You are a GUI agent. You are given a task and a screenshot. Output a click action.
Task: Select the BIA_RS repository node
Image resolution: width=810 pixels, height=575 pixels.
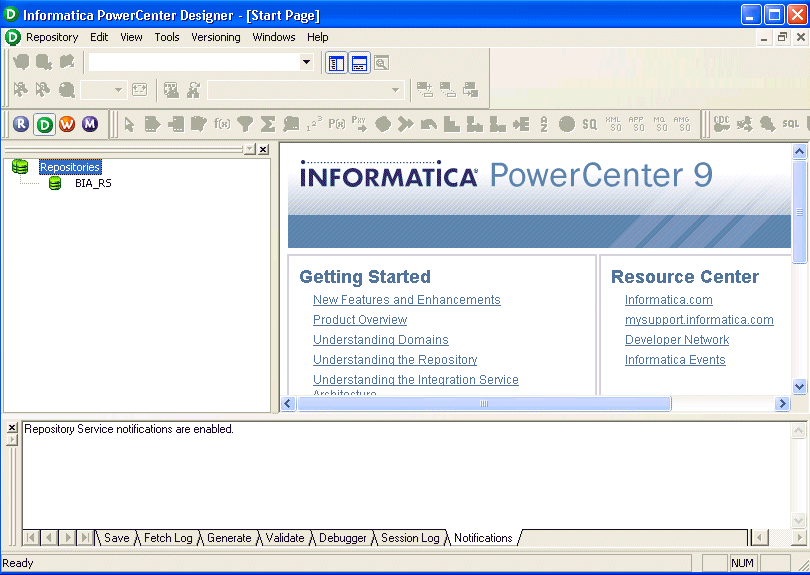93,183
